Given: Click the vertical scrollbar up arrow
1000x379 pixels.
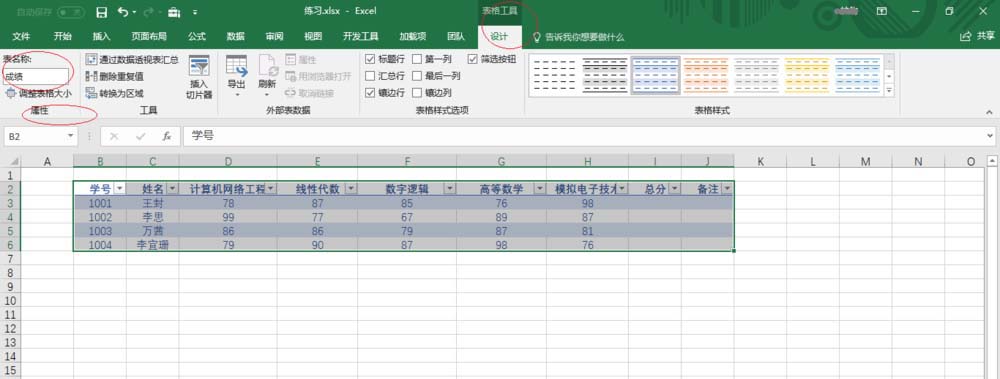Looking at the screenshot, I should [992, 160].
